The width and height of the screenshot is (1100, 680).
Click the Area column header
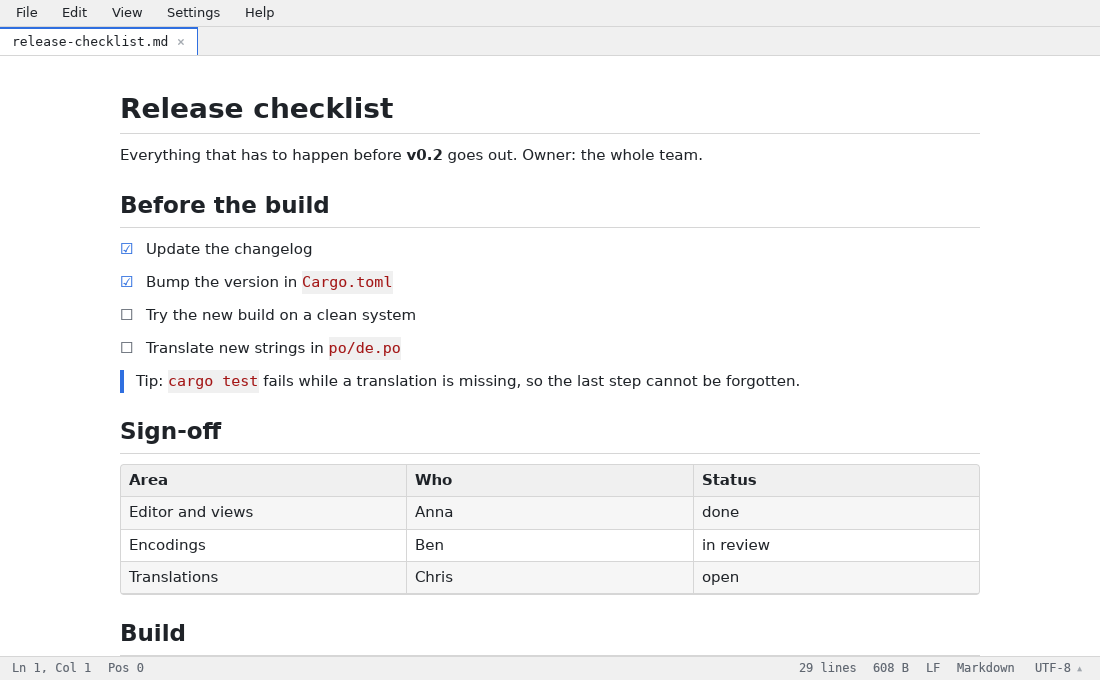263,480
